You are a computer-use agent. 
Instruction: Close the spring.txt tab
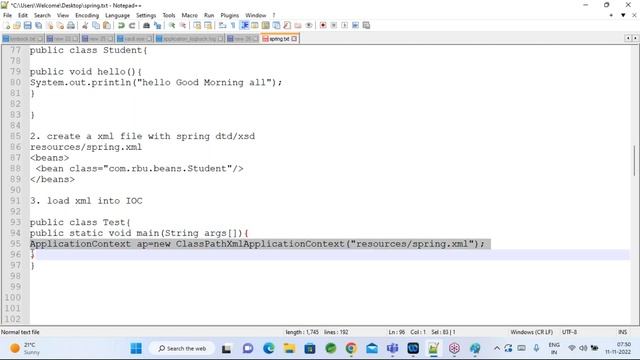click(294, 39)
